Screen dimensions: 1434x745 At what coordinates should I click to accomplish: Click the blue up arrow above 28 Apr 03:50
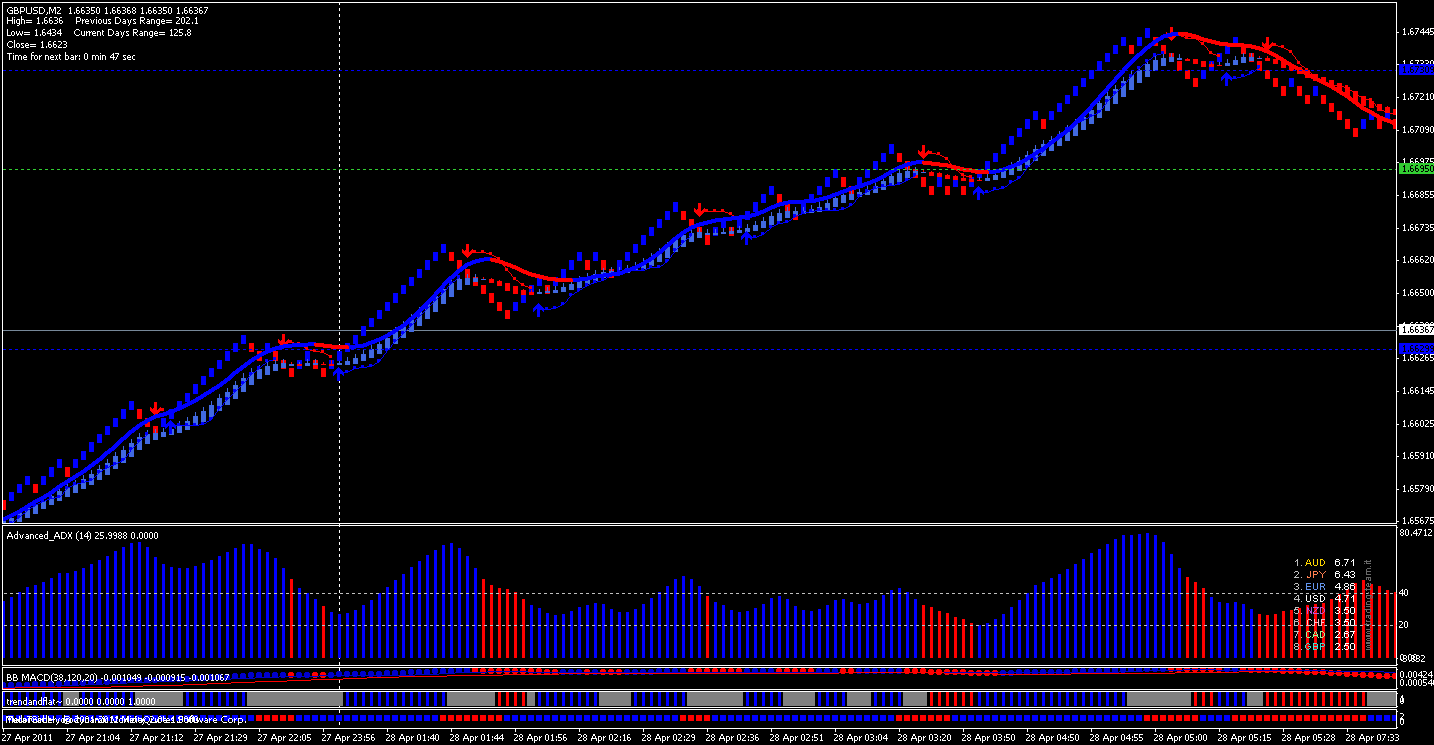point(979,191)
